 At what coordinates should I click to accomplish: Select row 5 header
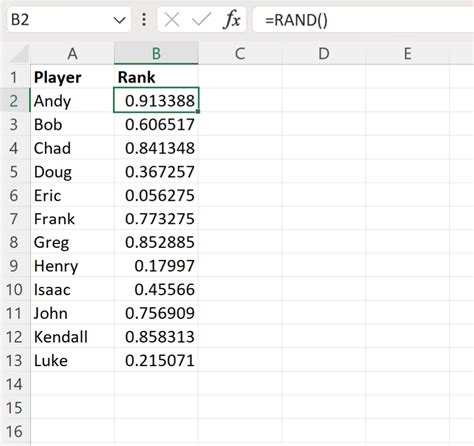(15, 172)
